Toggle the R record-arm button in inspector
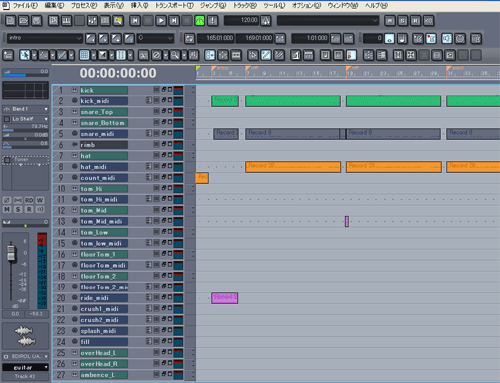The width and height of the screenshot is (500, 383). [x=29, y=209]
